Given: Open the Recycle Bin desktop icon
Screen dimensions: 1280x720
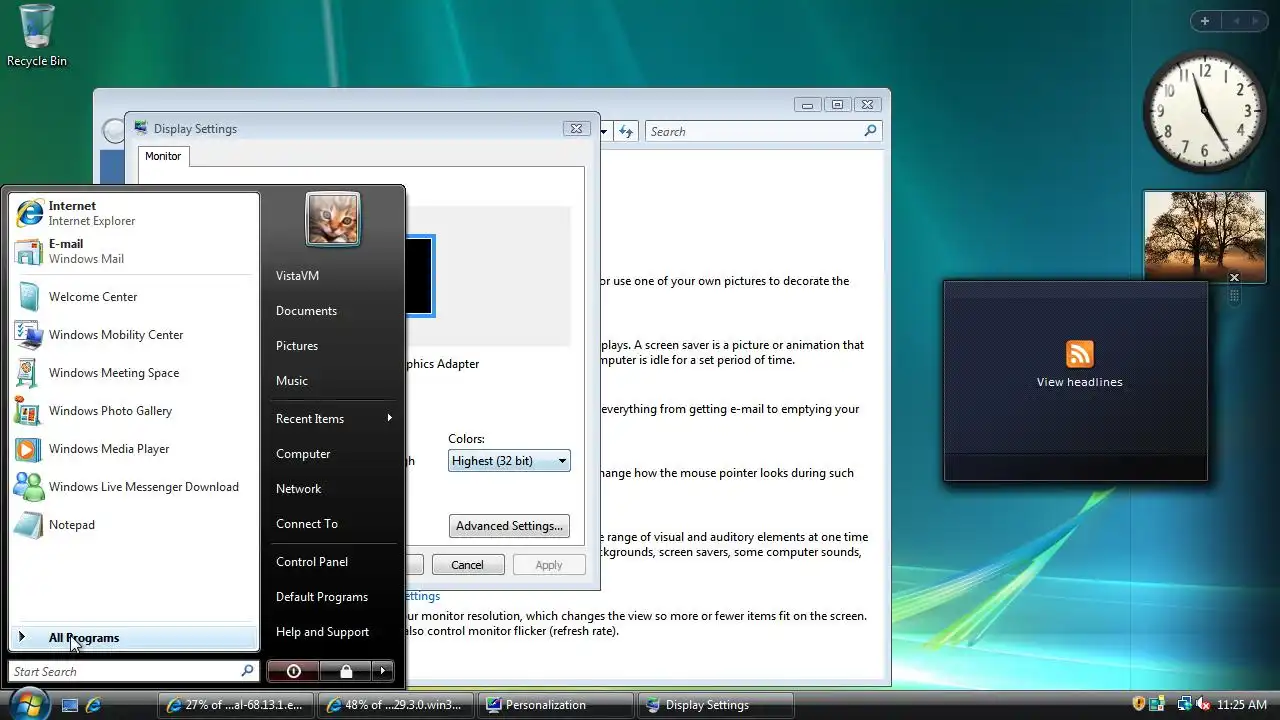Looking at the screenshot, I should pos(37,36).
